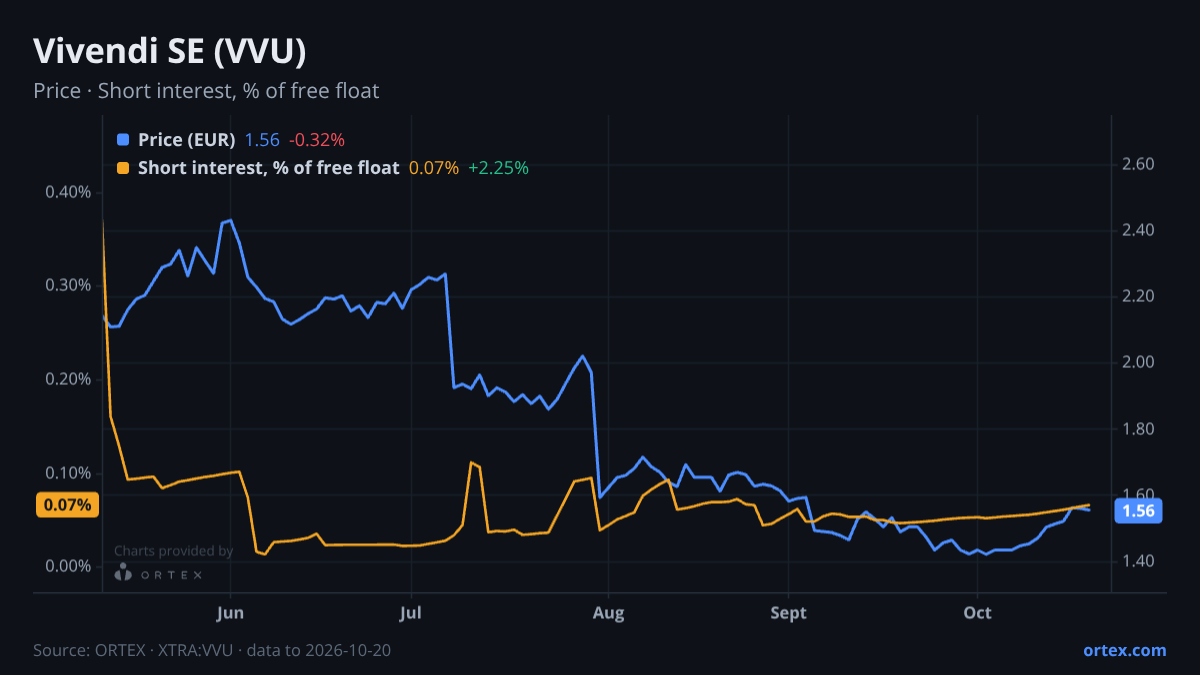
Task: Click the Jul x-axis label
Action: [x=410, y=613]
